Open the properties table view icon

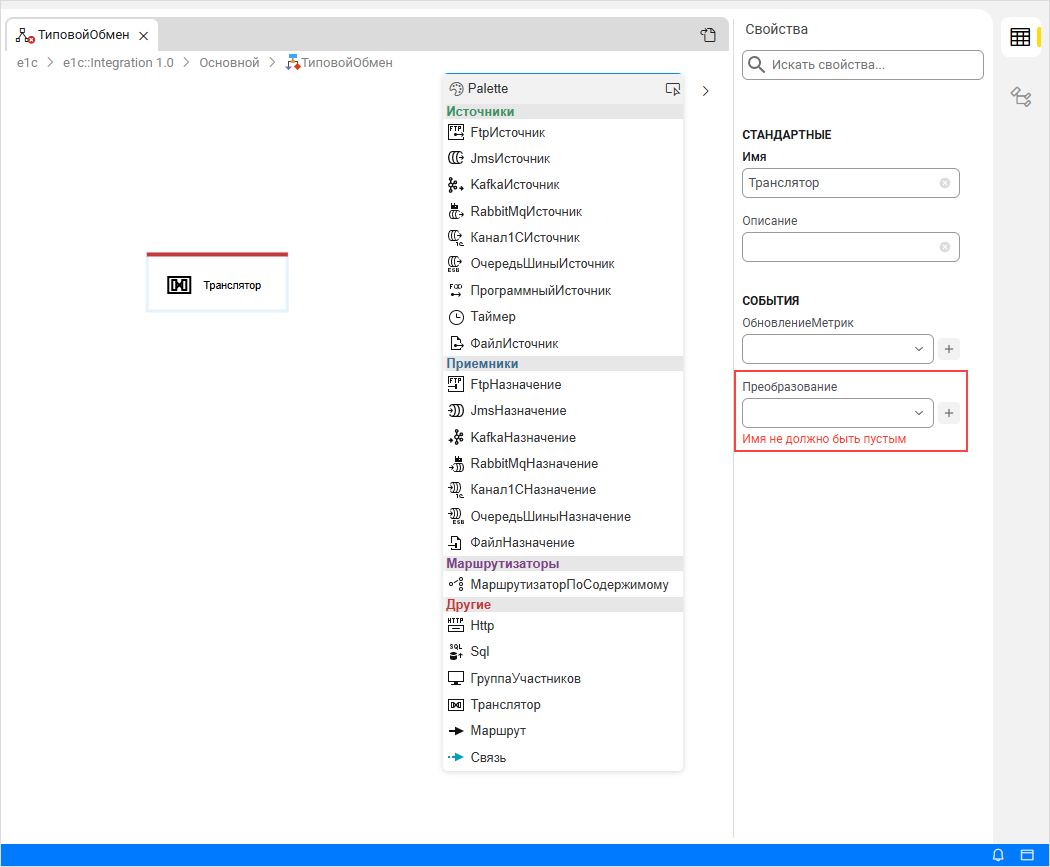click(x=1020, y=38)
